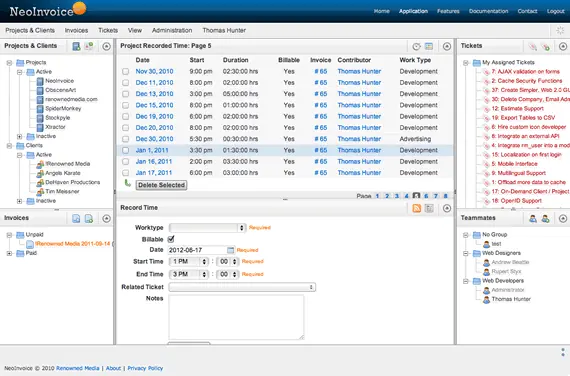Click first teammate icon in Teammates header

coord(533,218)
